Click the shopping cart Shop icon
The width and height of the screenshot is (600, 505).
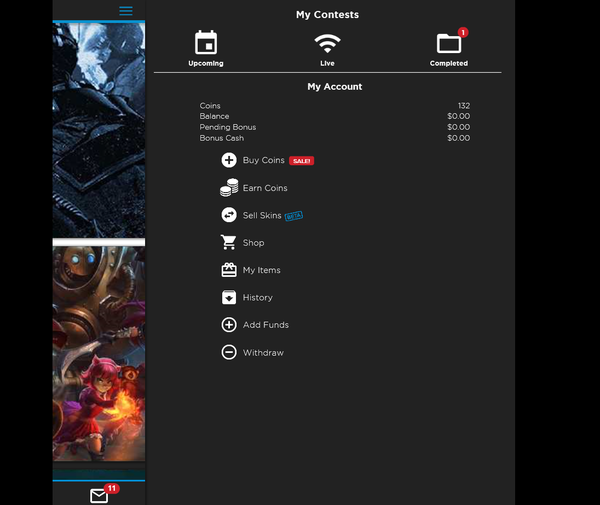click(229, 242)
